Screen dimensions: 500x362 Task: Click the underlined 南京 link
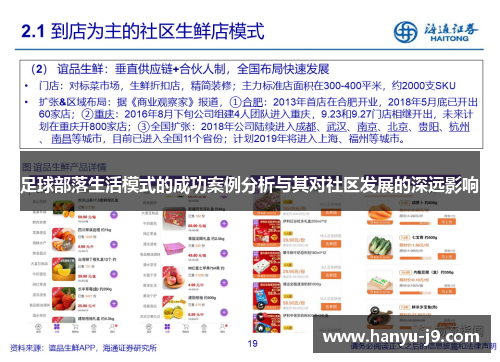[x=367, y=127]
